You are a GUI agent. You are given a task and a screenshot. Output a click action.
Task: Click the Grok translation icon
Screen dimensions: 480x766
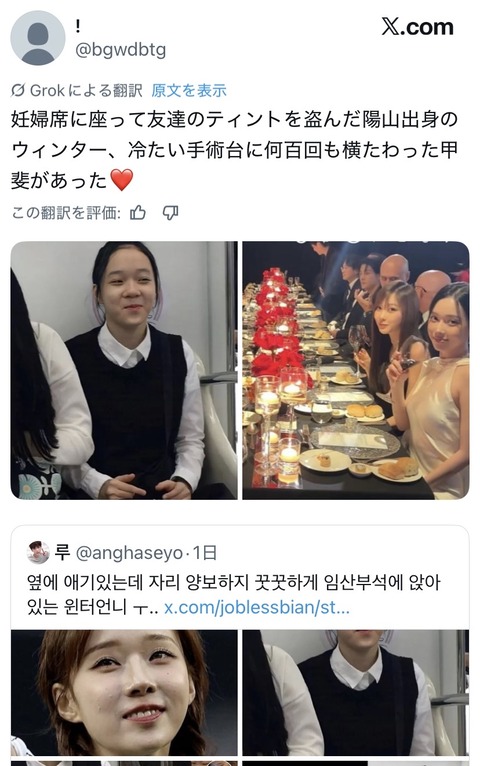(x=18, y=90)
